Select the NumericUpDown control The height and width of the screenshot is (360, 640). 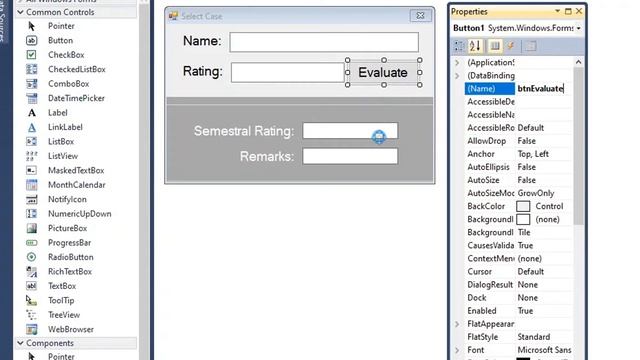coord(80,214)
